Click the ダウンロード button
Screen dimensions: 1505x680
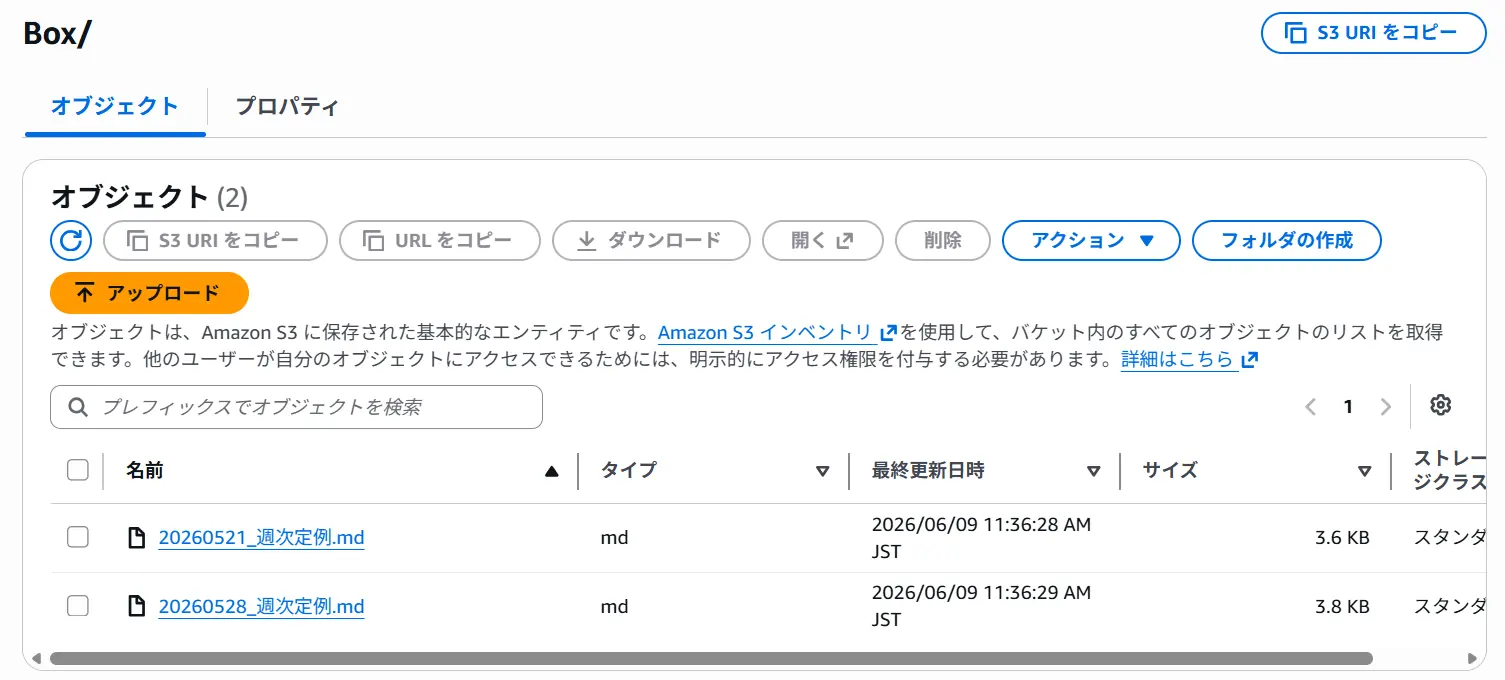(651, 240)
